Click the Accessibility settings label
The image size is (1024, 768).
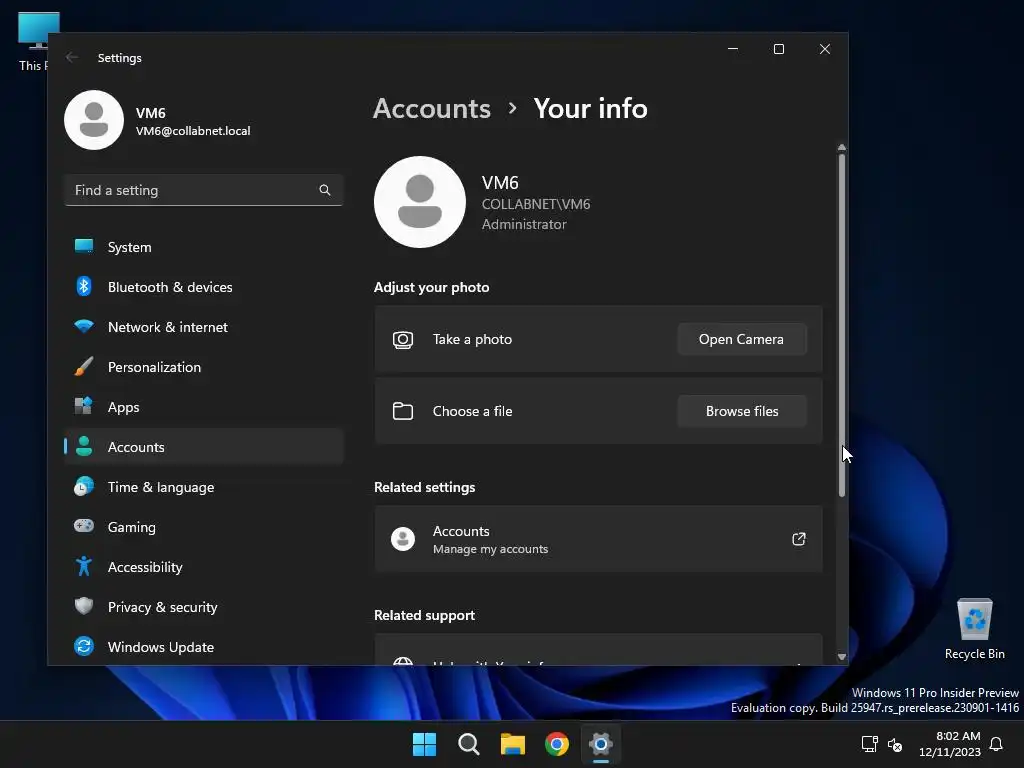tap(145, 567)
